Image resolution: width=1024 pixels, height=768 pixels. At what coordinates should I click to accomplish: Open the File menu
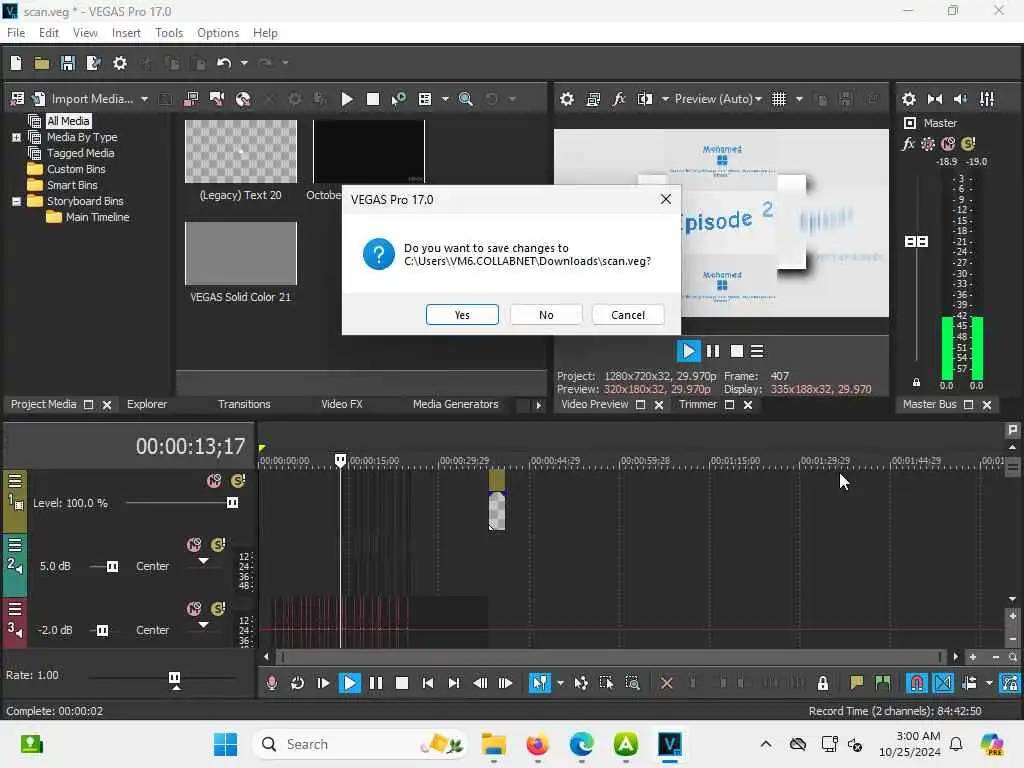tap(16, 33)
